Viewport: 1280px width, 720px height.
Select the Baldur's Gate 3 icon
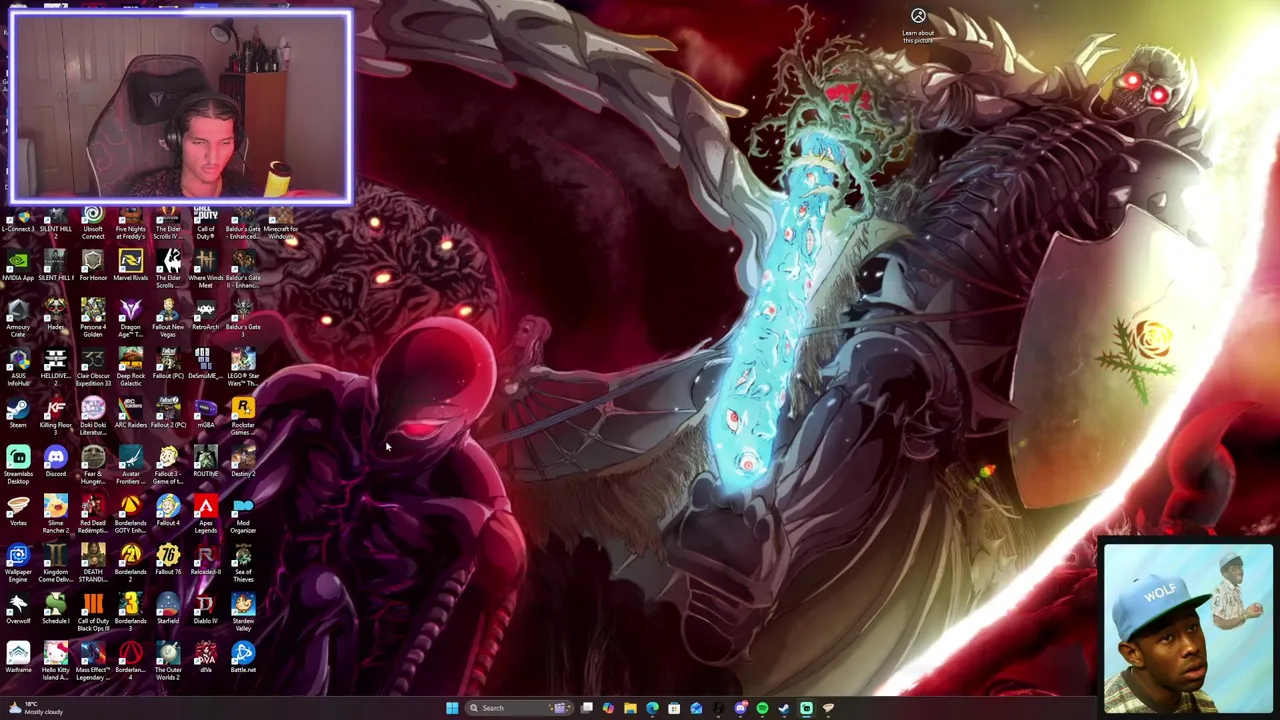[243, 316]
